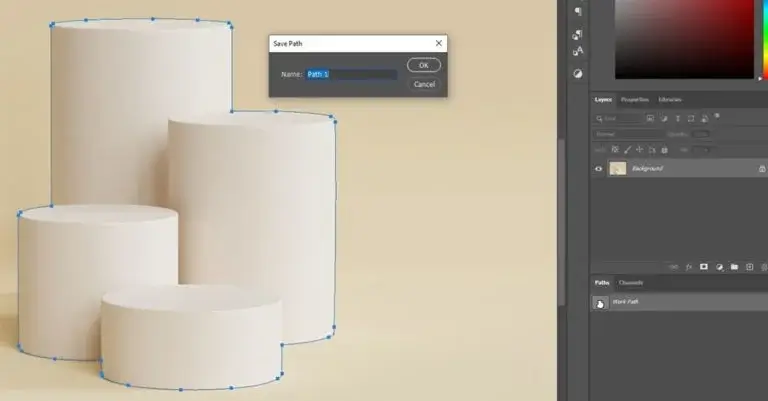Lock layer position with move icon
The height and width of the screenshot is (401, 768).
pyautogui.click(x=640, y=150)
